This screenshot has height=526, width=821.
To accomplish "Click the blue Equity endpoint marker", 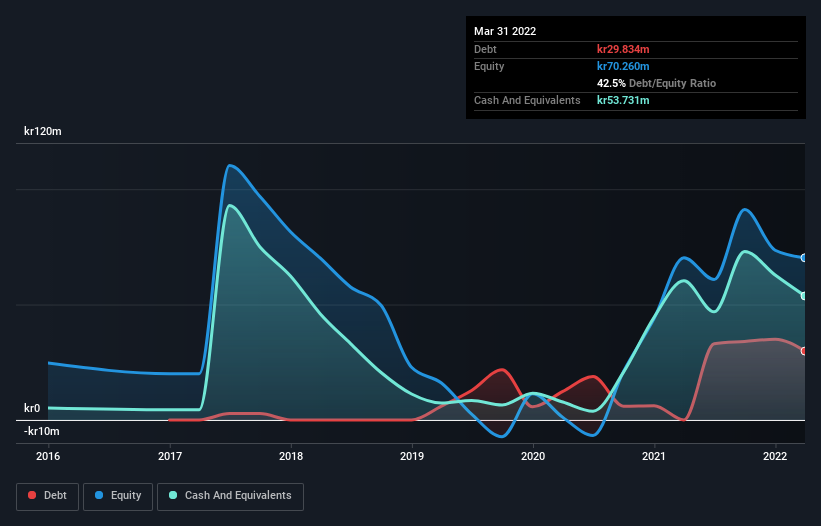I will coord(804,258).
